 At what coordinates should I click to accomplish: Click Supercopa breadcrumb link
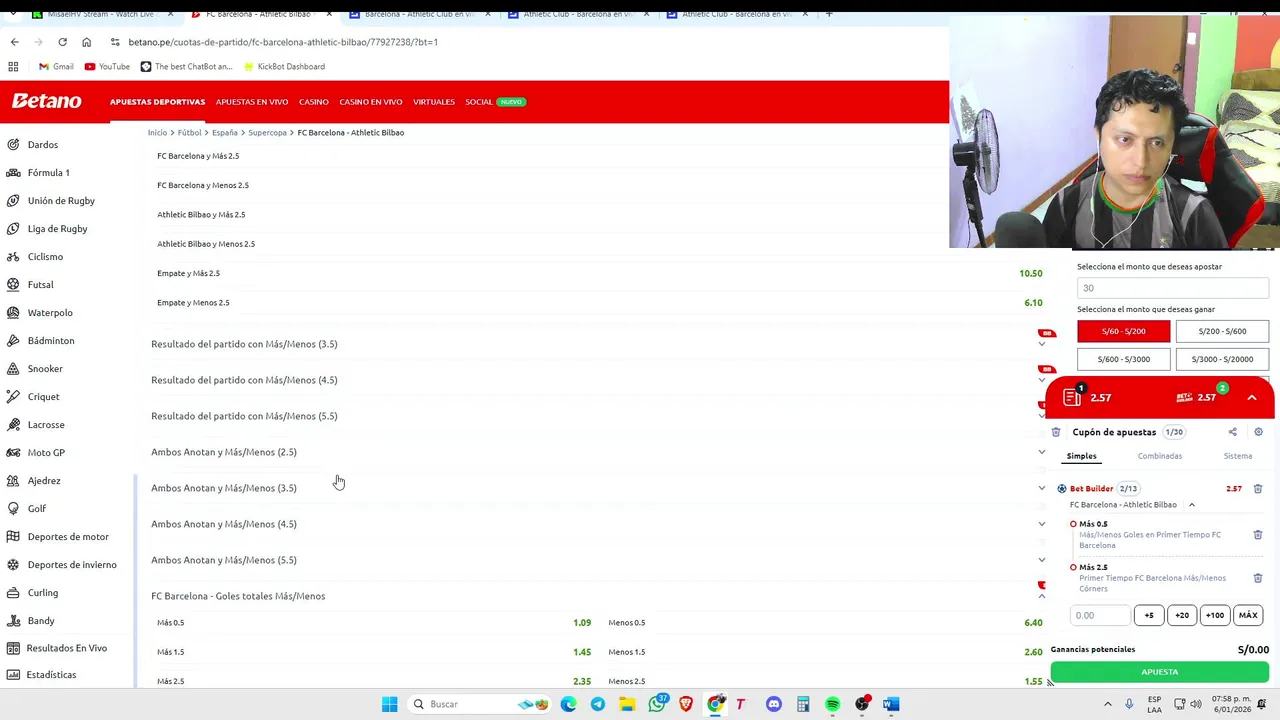coord(267,132)
